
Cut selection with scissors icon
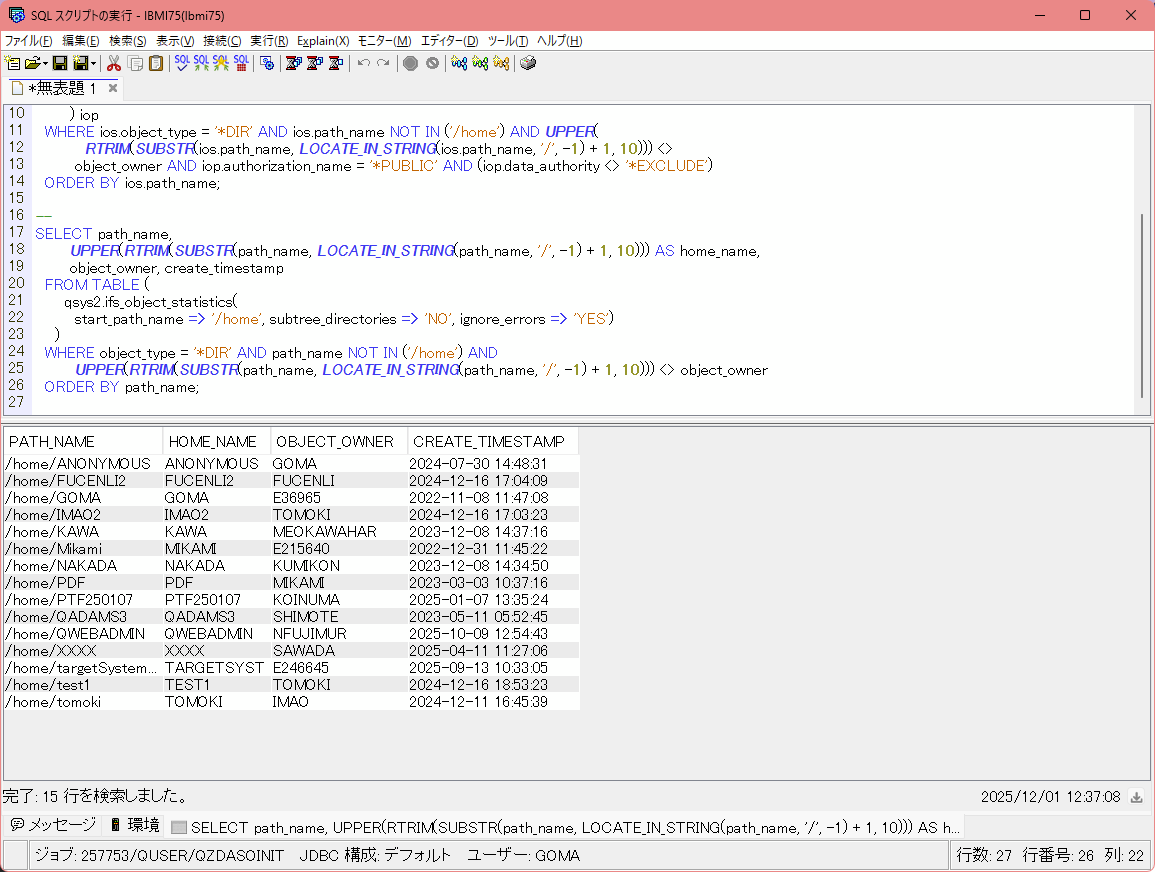pyautogui.click(x=114, y=63)
